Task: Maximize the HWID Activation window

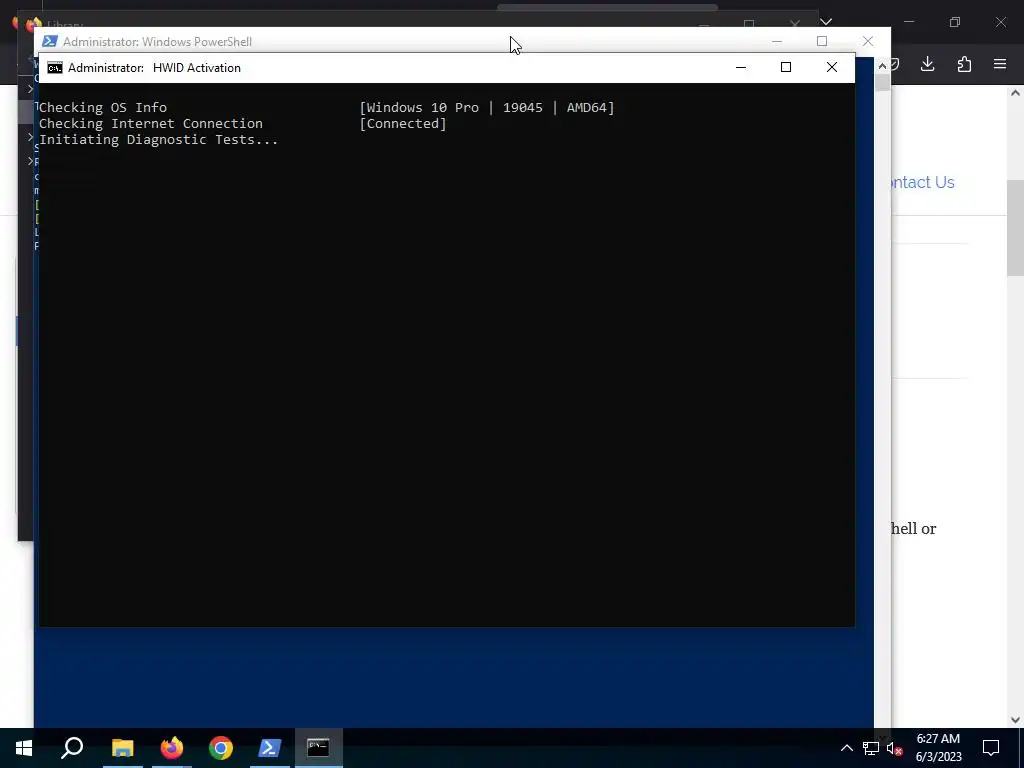Action: point(786,67)
